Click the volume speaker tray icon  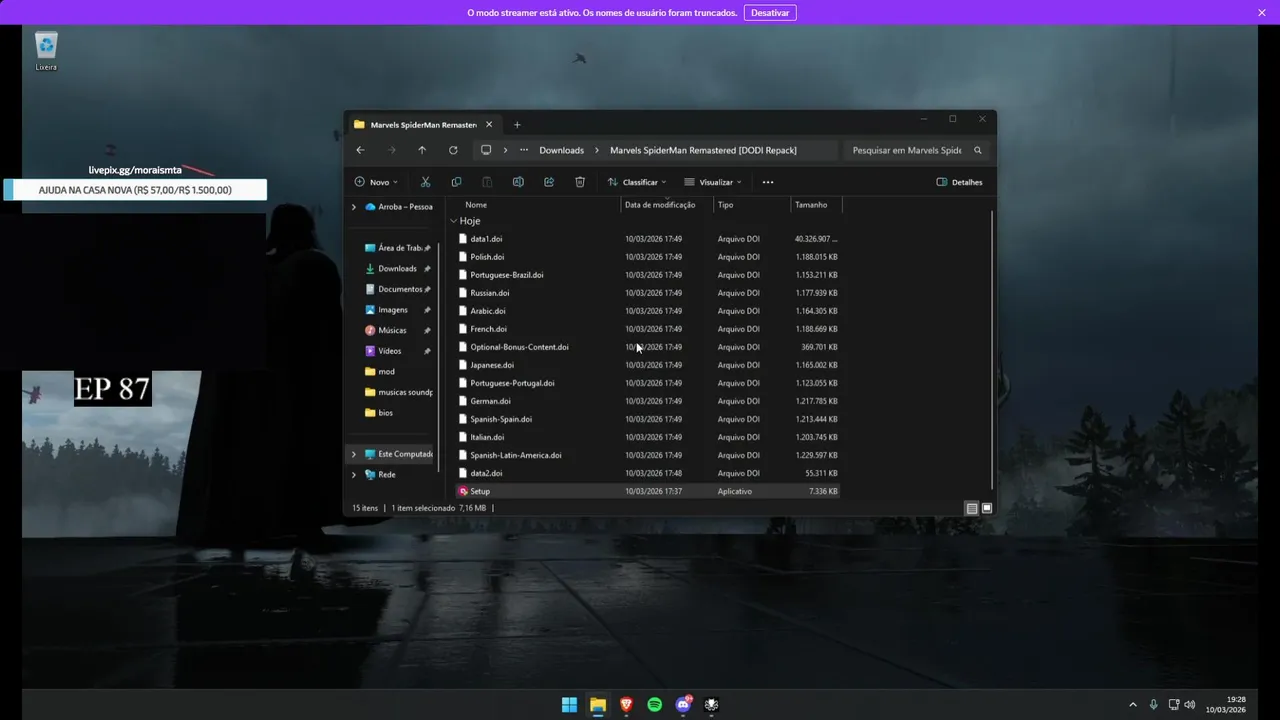tap(1190, 704)
